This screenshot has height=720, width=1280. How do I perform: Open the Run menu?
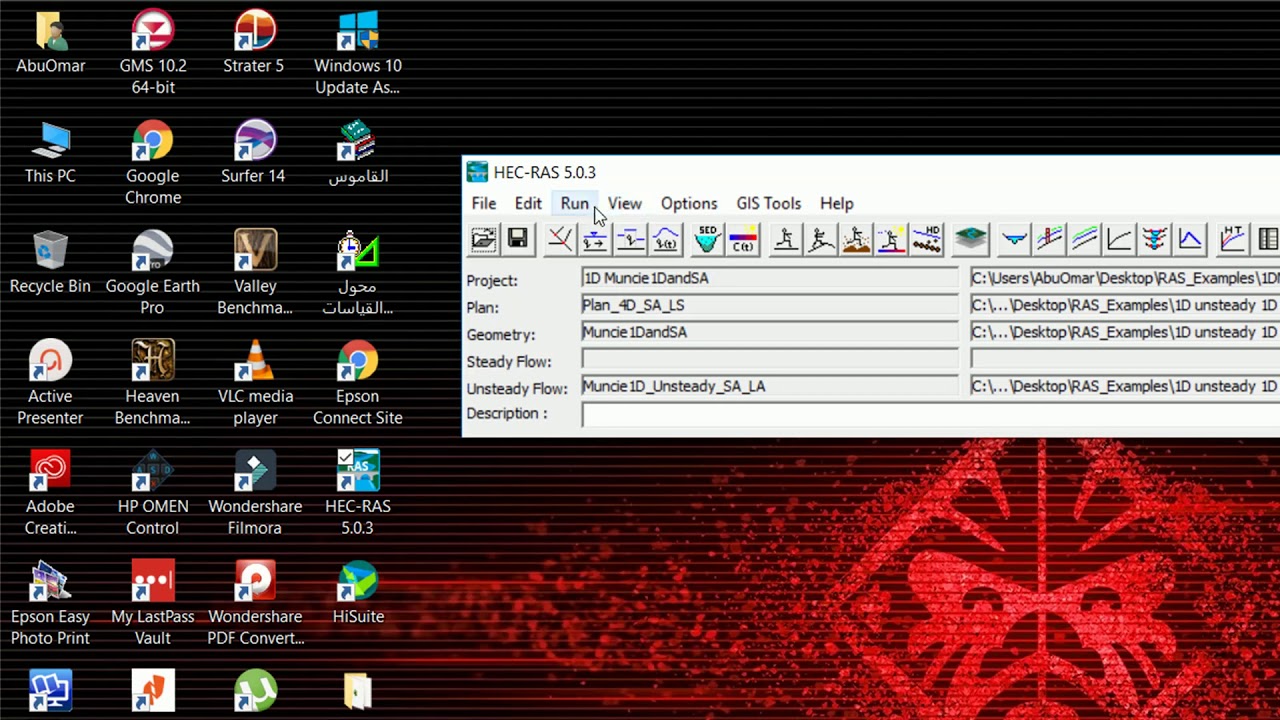coord(575,203)
